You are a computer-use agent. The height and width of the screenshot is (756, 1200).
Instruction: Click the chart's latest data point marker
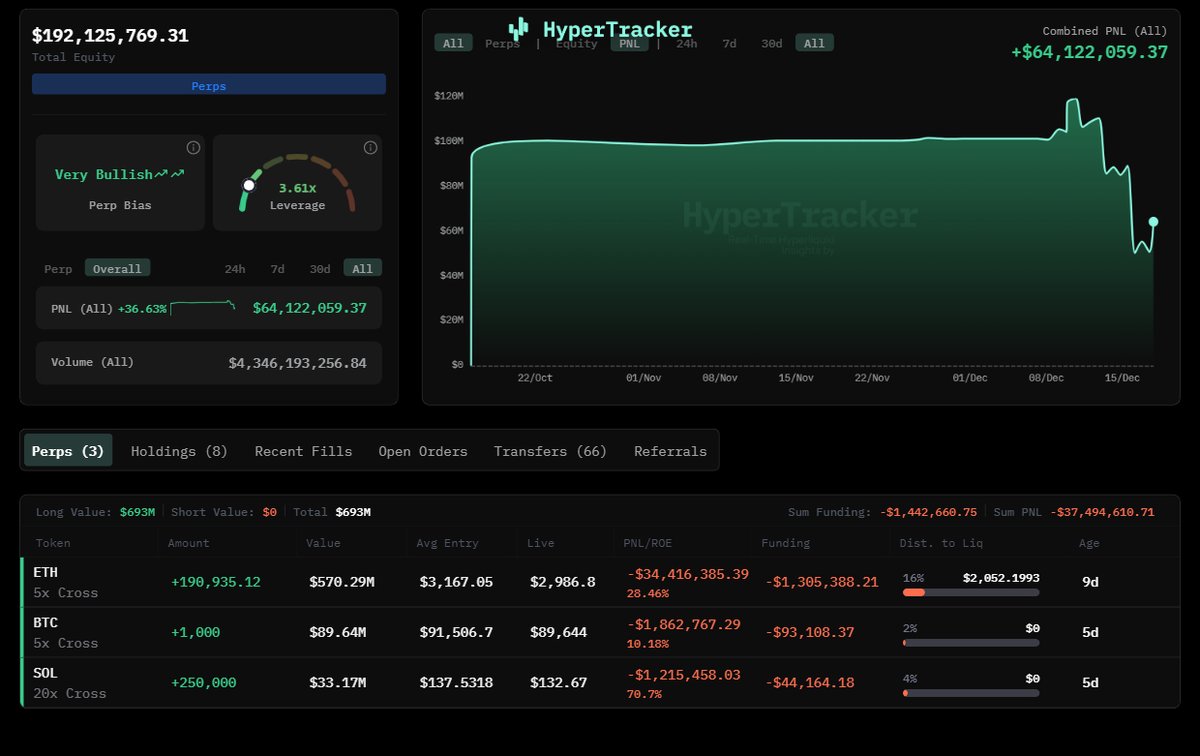tap(1153, 222)
